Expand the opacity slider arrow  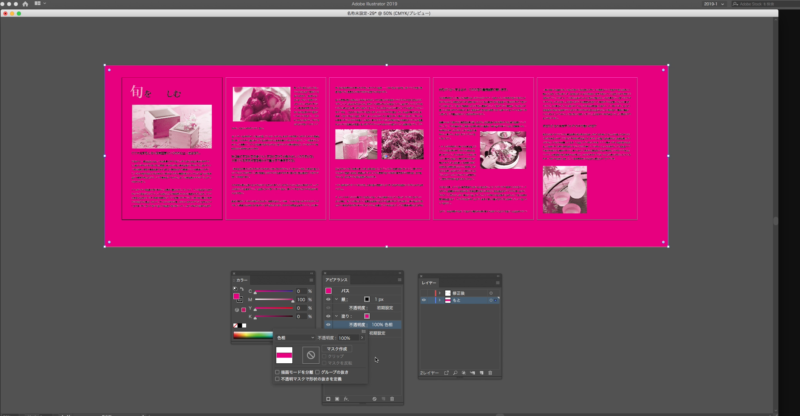(362, 338)
